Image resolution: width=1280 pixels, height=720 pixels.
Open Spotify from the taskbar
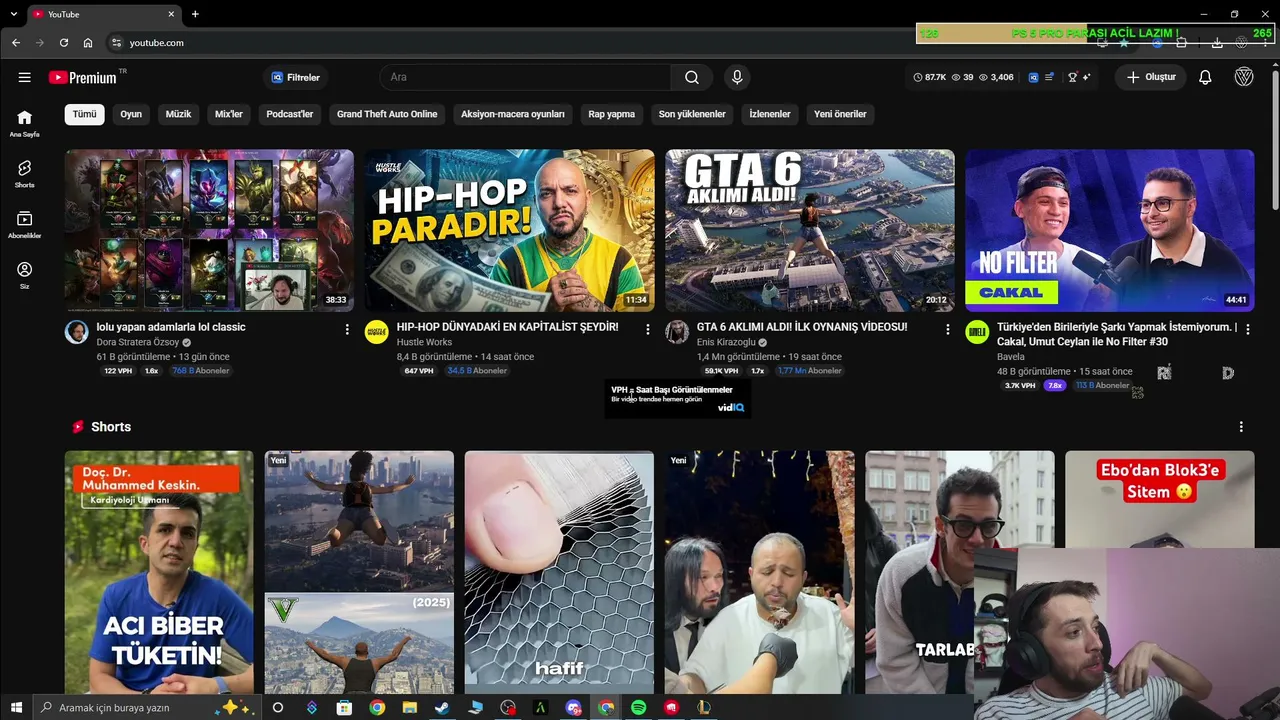tap(638, 707)
